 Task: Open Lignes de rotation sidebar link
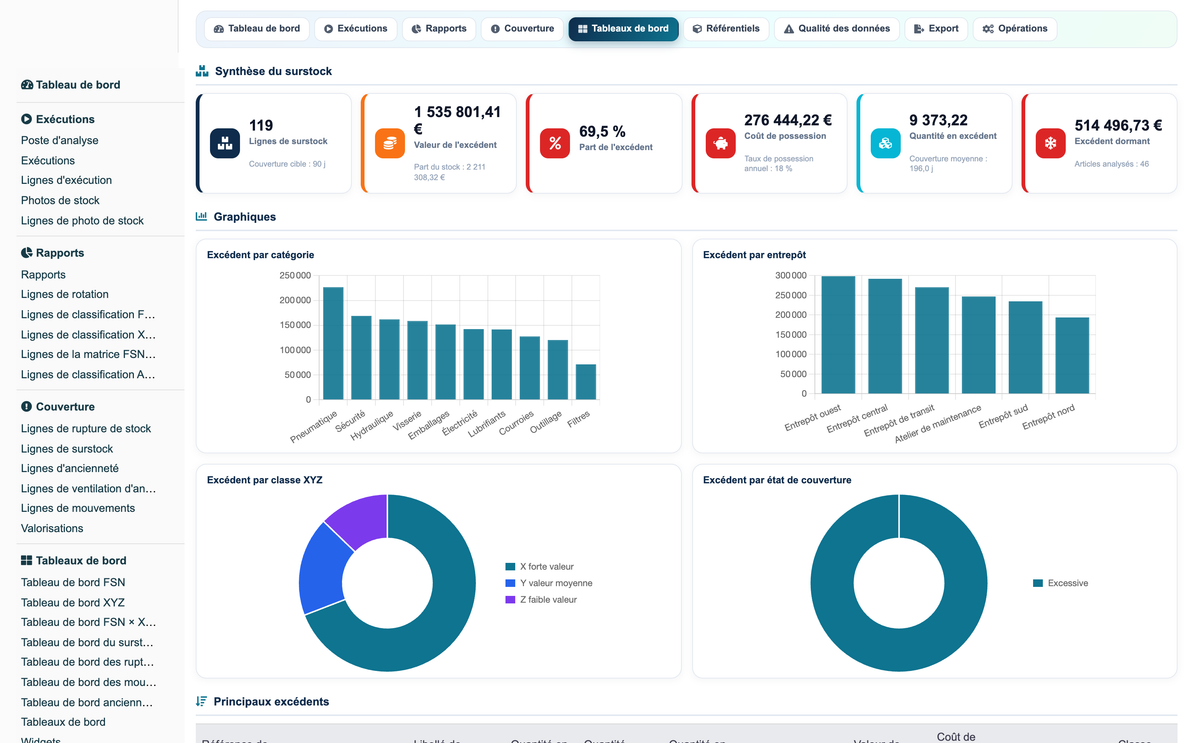click(x=65, y=295)
